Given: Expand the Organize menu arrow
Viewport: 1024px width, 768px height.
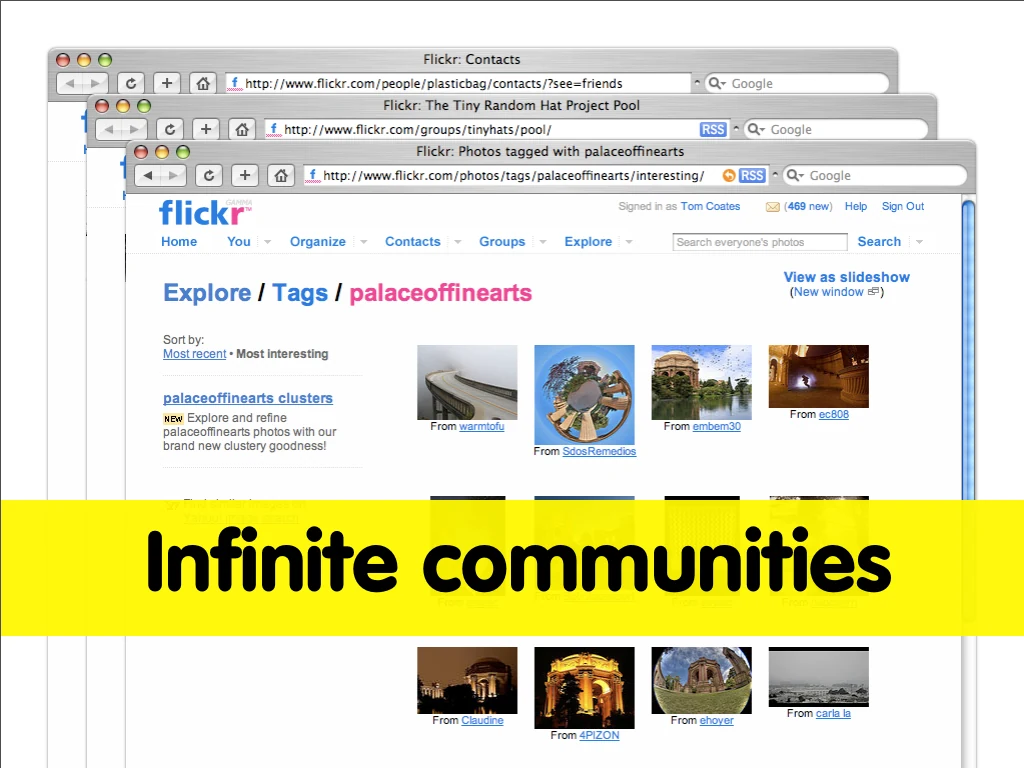Looking at the screenshot, I should (364, 242).
